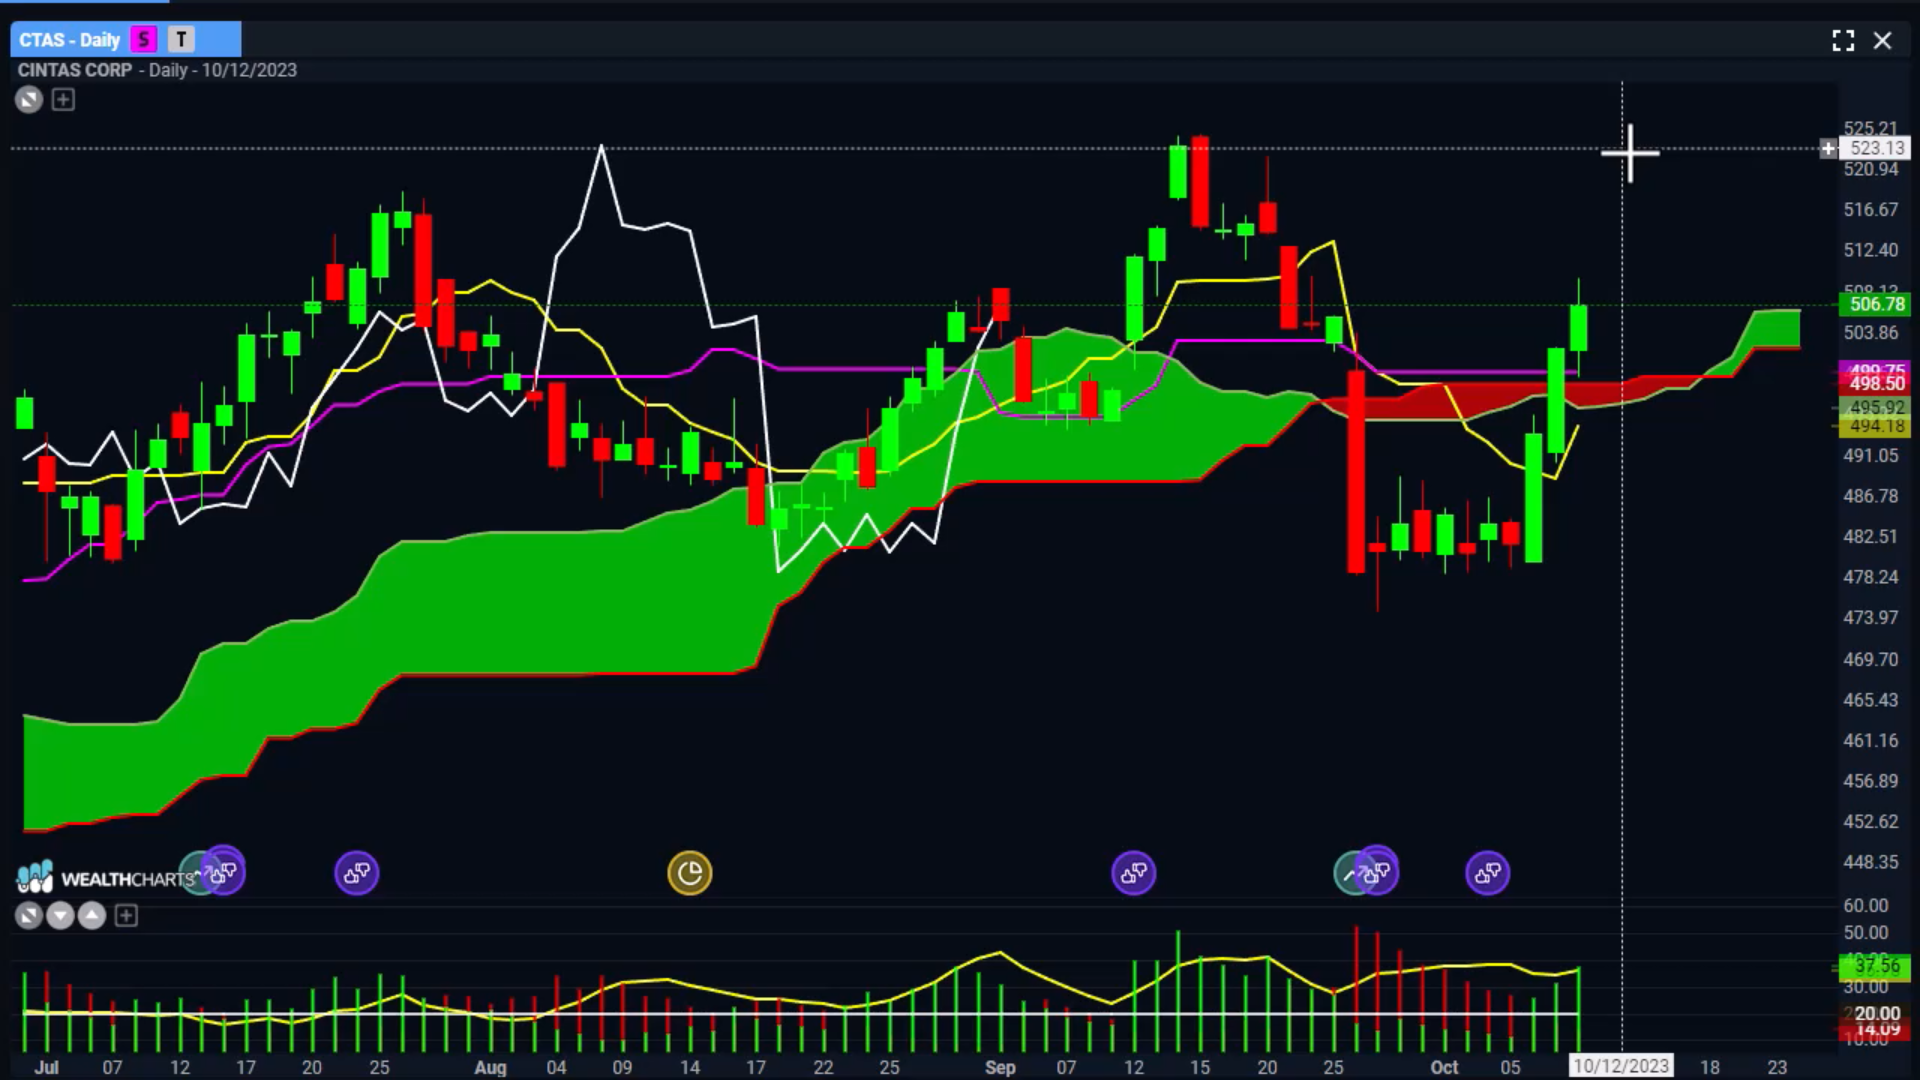
Task: Open the thumbs marker near Oct 03
Action: (x=1488, y=873)
